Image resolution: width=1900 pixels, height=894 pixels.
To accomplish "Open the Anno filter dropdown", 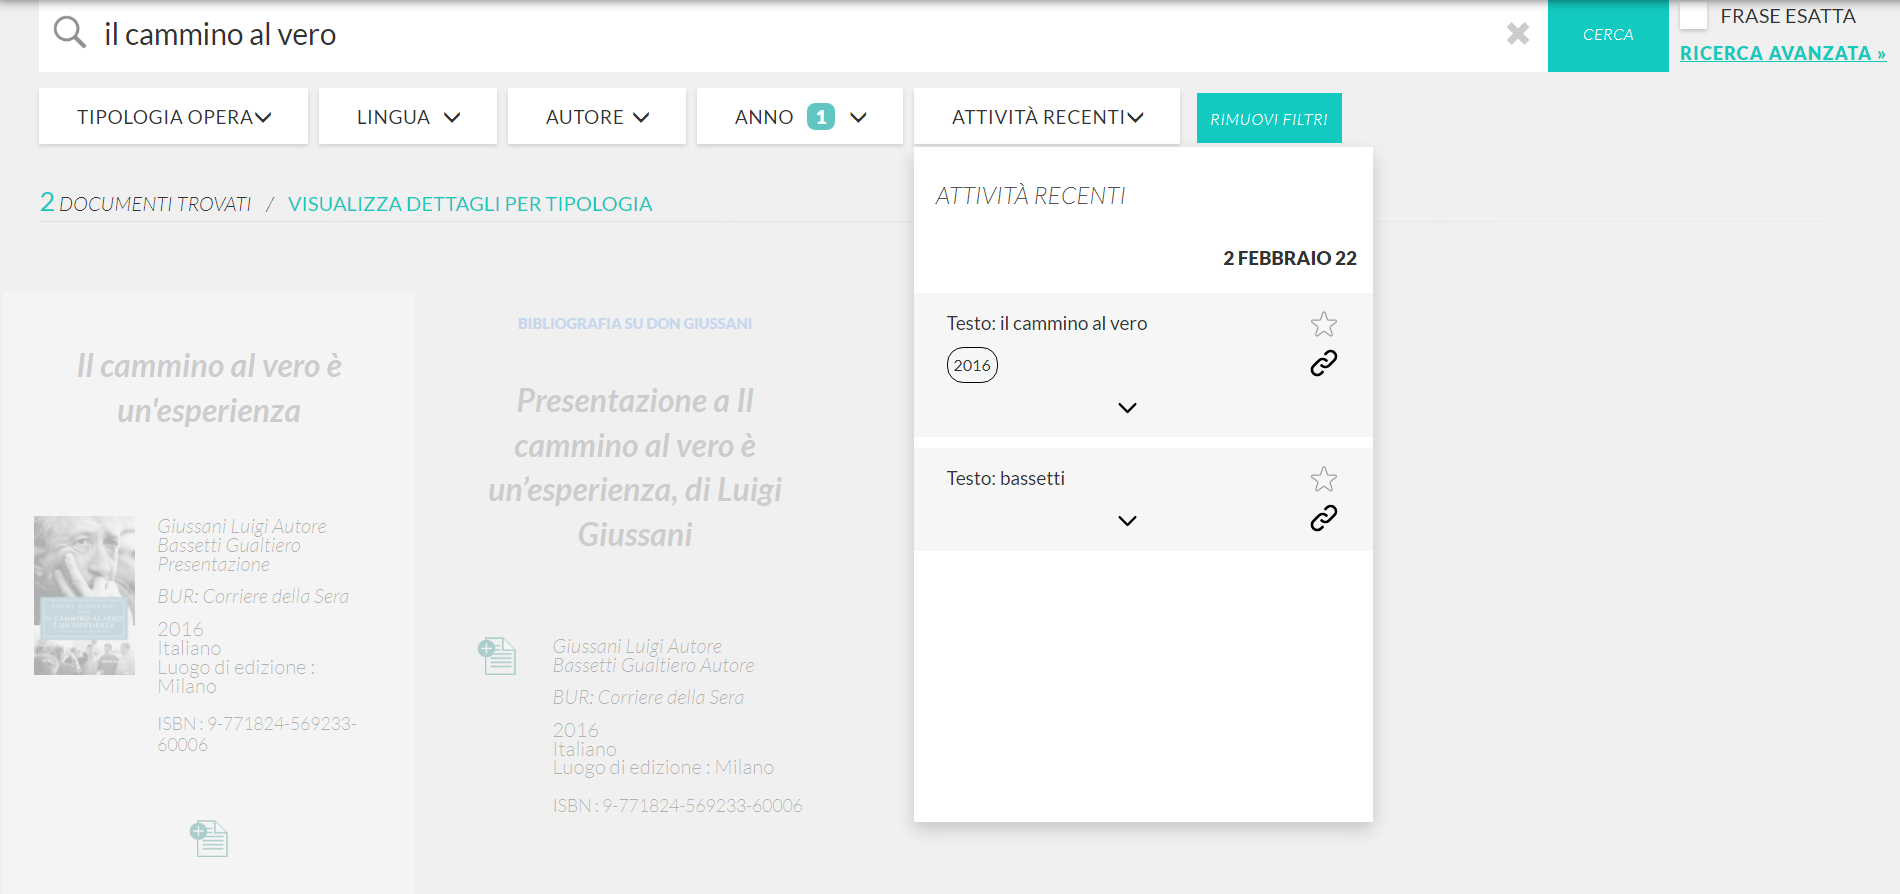I will (799, 117).
